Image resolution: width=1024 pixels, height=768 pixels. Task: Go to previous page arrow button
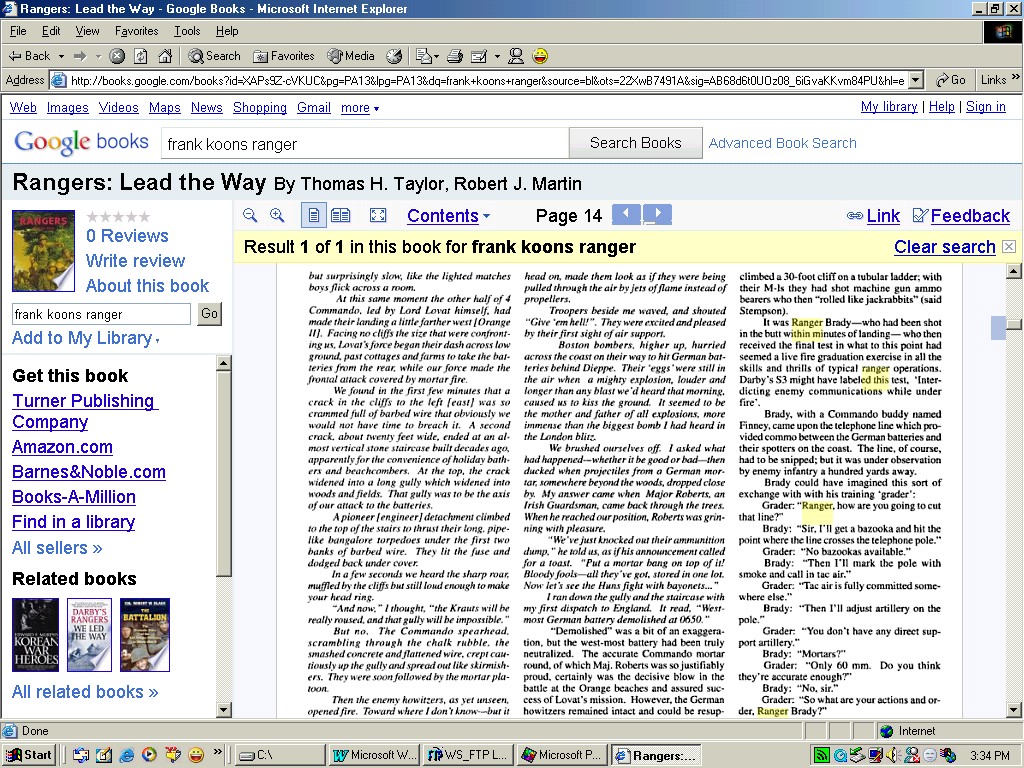(626, 214)
